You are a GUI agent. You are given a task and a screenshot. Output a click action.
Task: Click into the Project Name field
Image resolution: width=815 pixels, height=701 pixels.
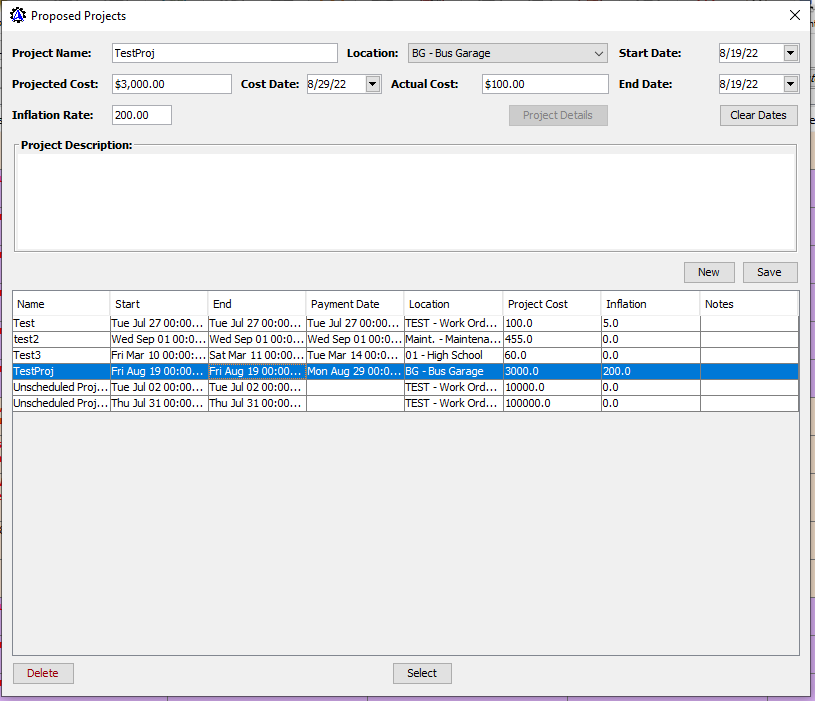pos(225,53)
